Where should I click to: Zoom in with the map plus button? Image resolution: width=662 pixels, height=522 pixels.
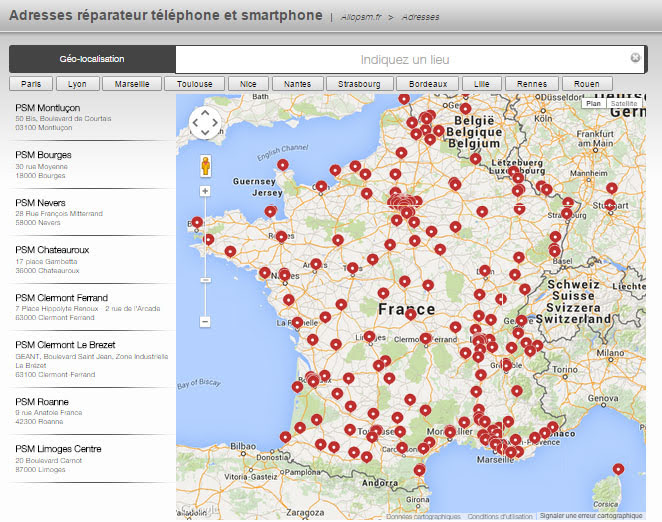[205, 191]
